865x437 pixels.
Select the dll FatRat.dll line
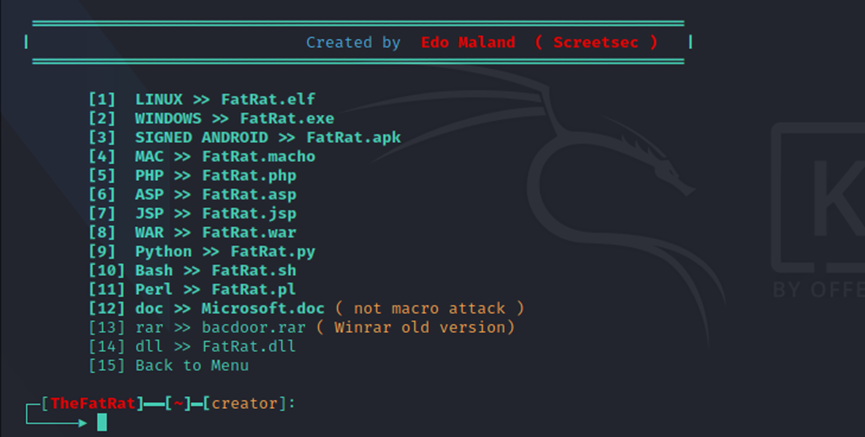192,346
